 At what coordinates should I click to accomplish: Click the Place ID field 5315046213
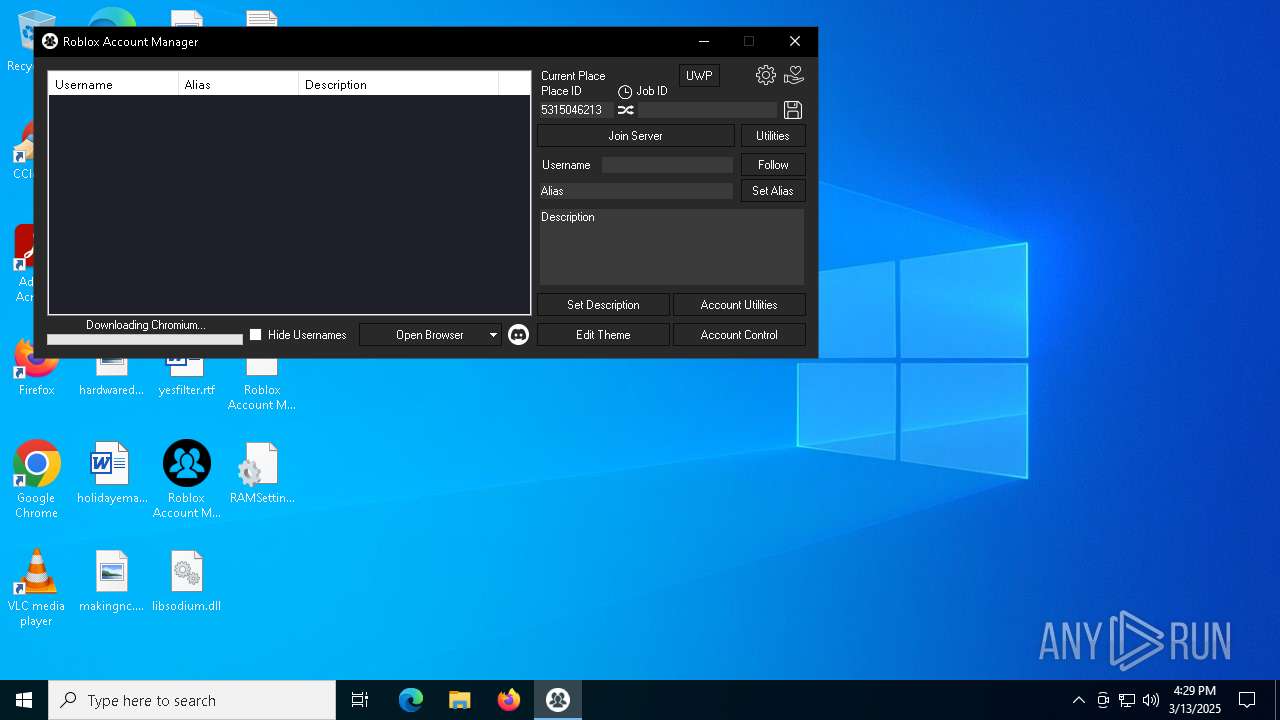click(x=576, y=110)
